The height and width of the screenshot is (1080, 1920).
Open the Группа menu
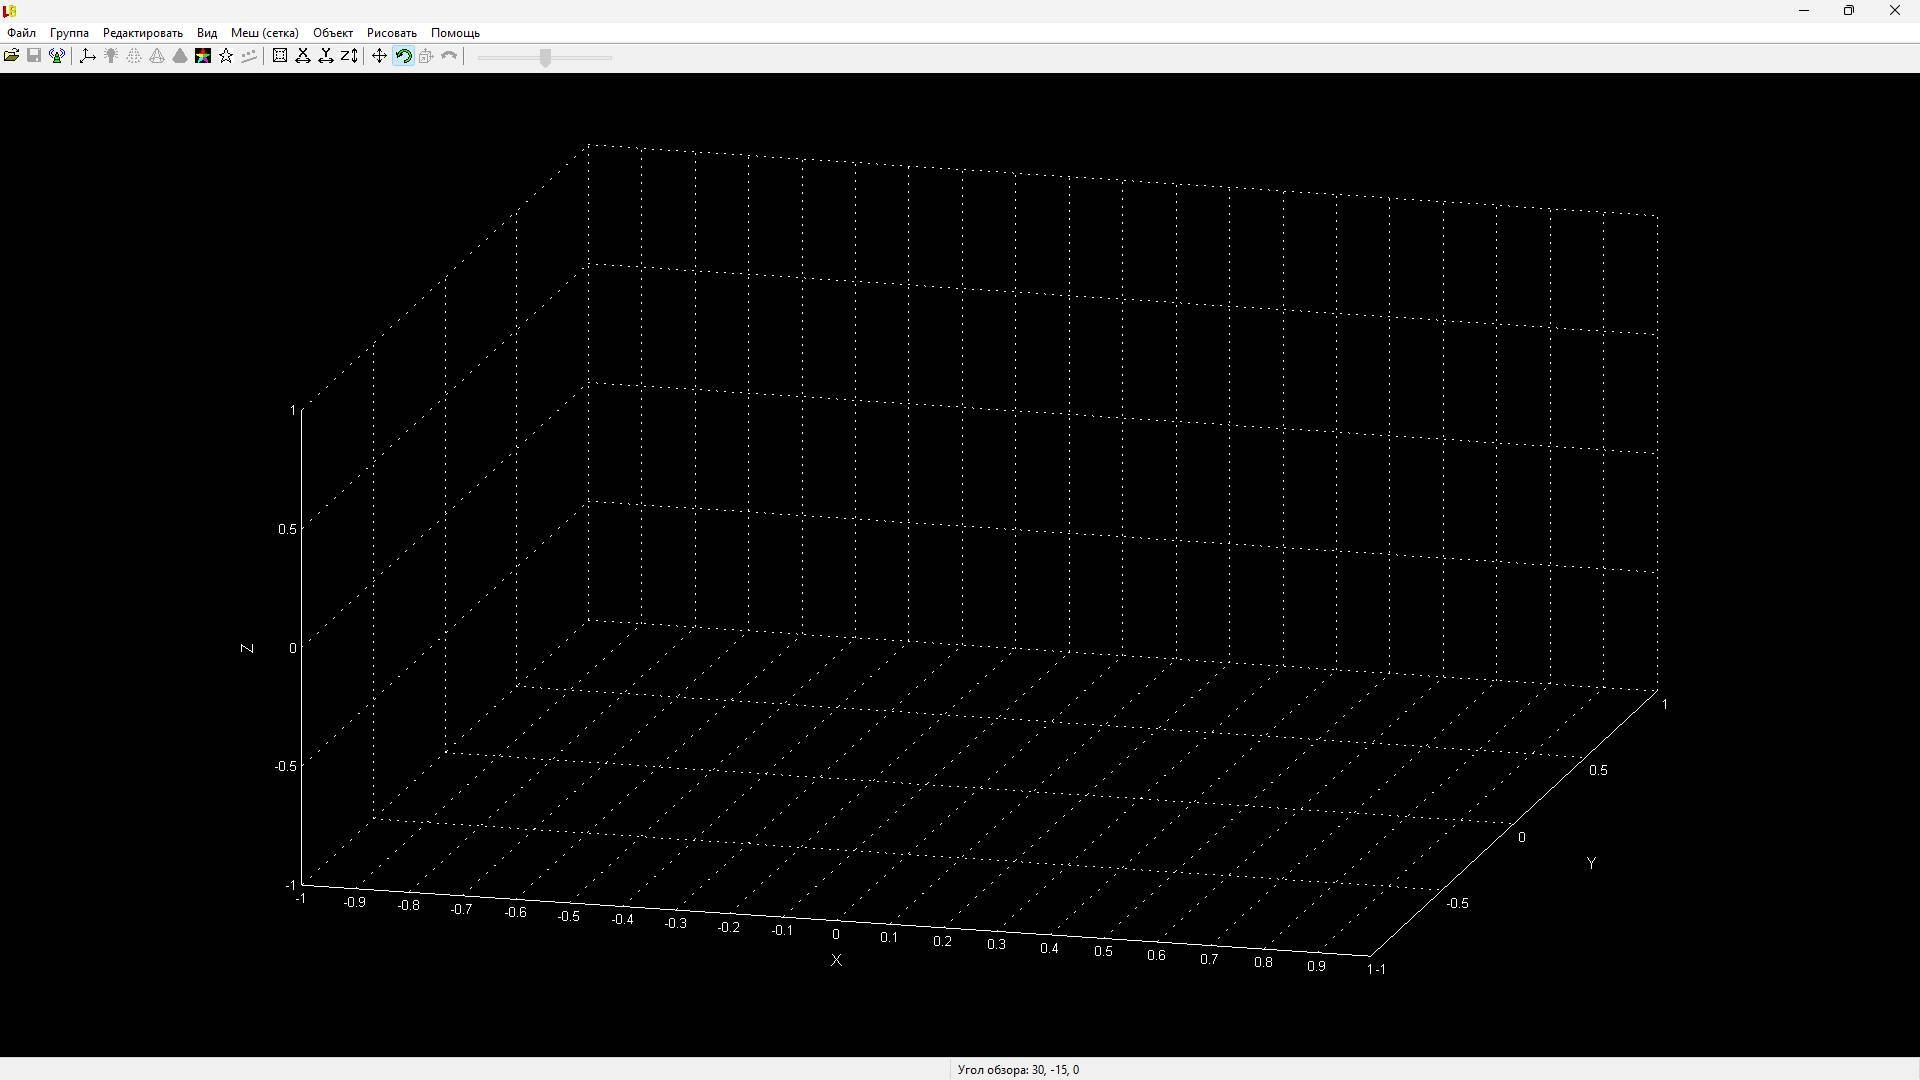69,33
